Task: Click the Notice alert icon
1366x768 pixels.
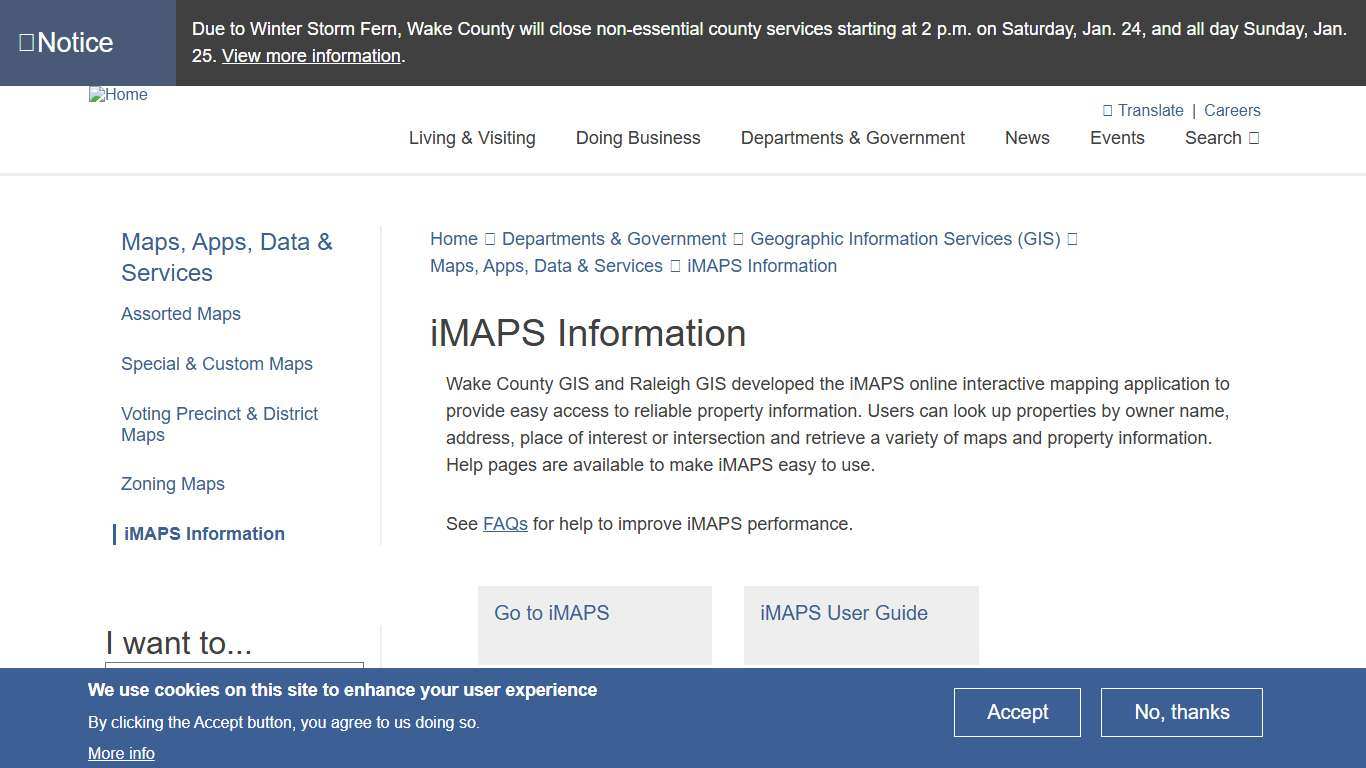Action: click(24, 41)
